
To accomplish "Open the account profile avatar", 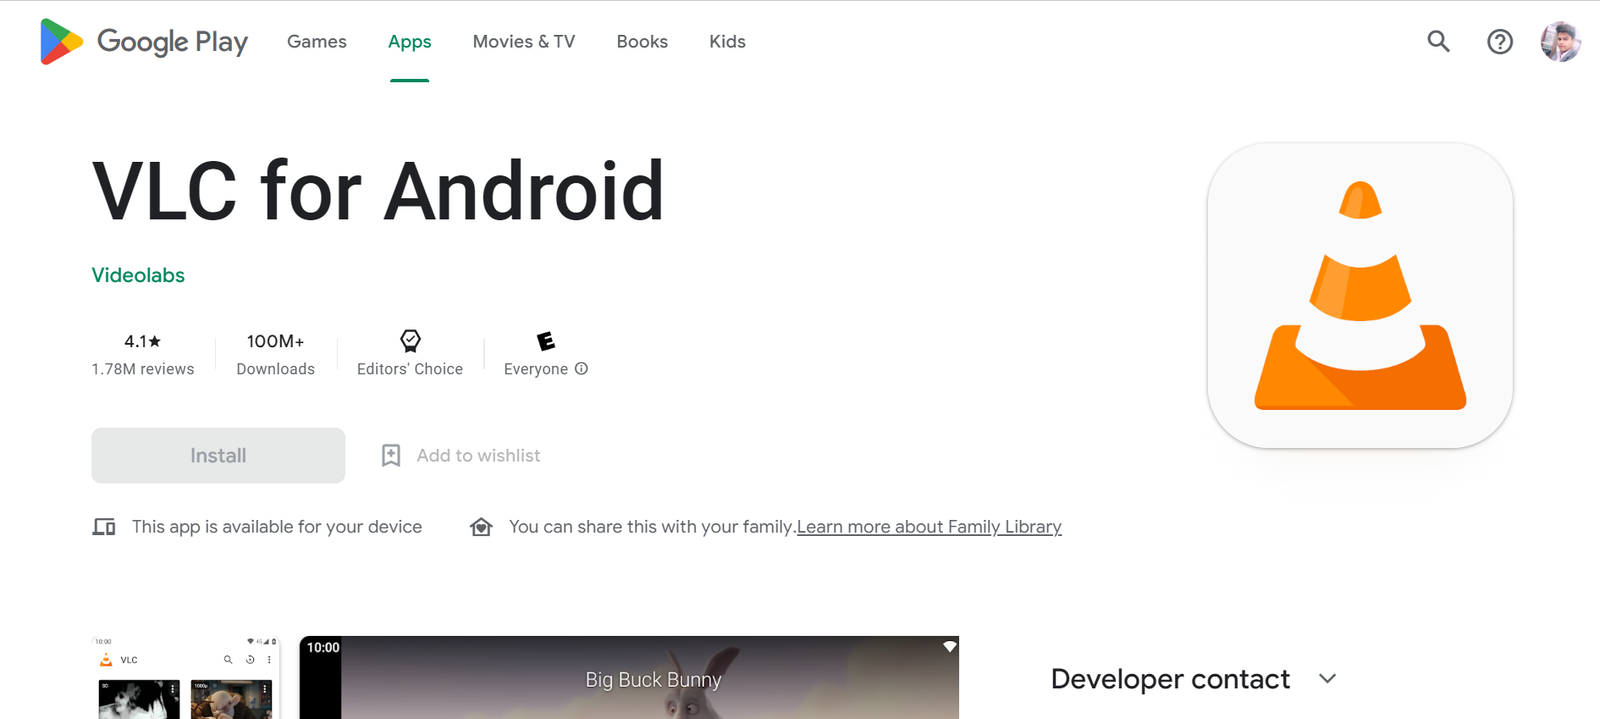I will (1560, 42).
